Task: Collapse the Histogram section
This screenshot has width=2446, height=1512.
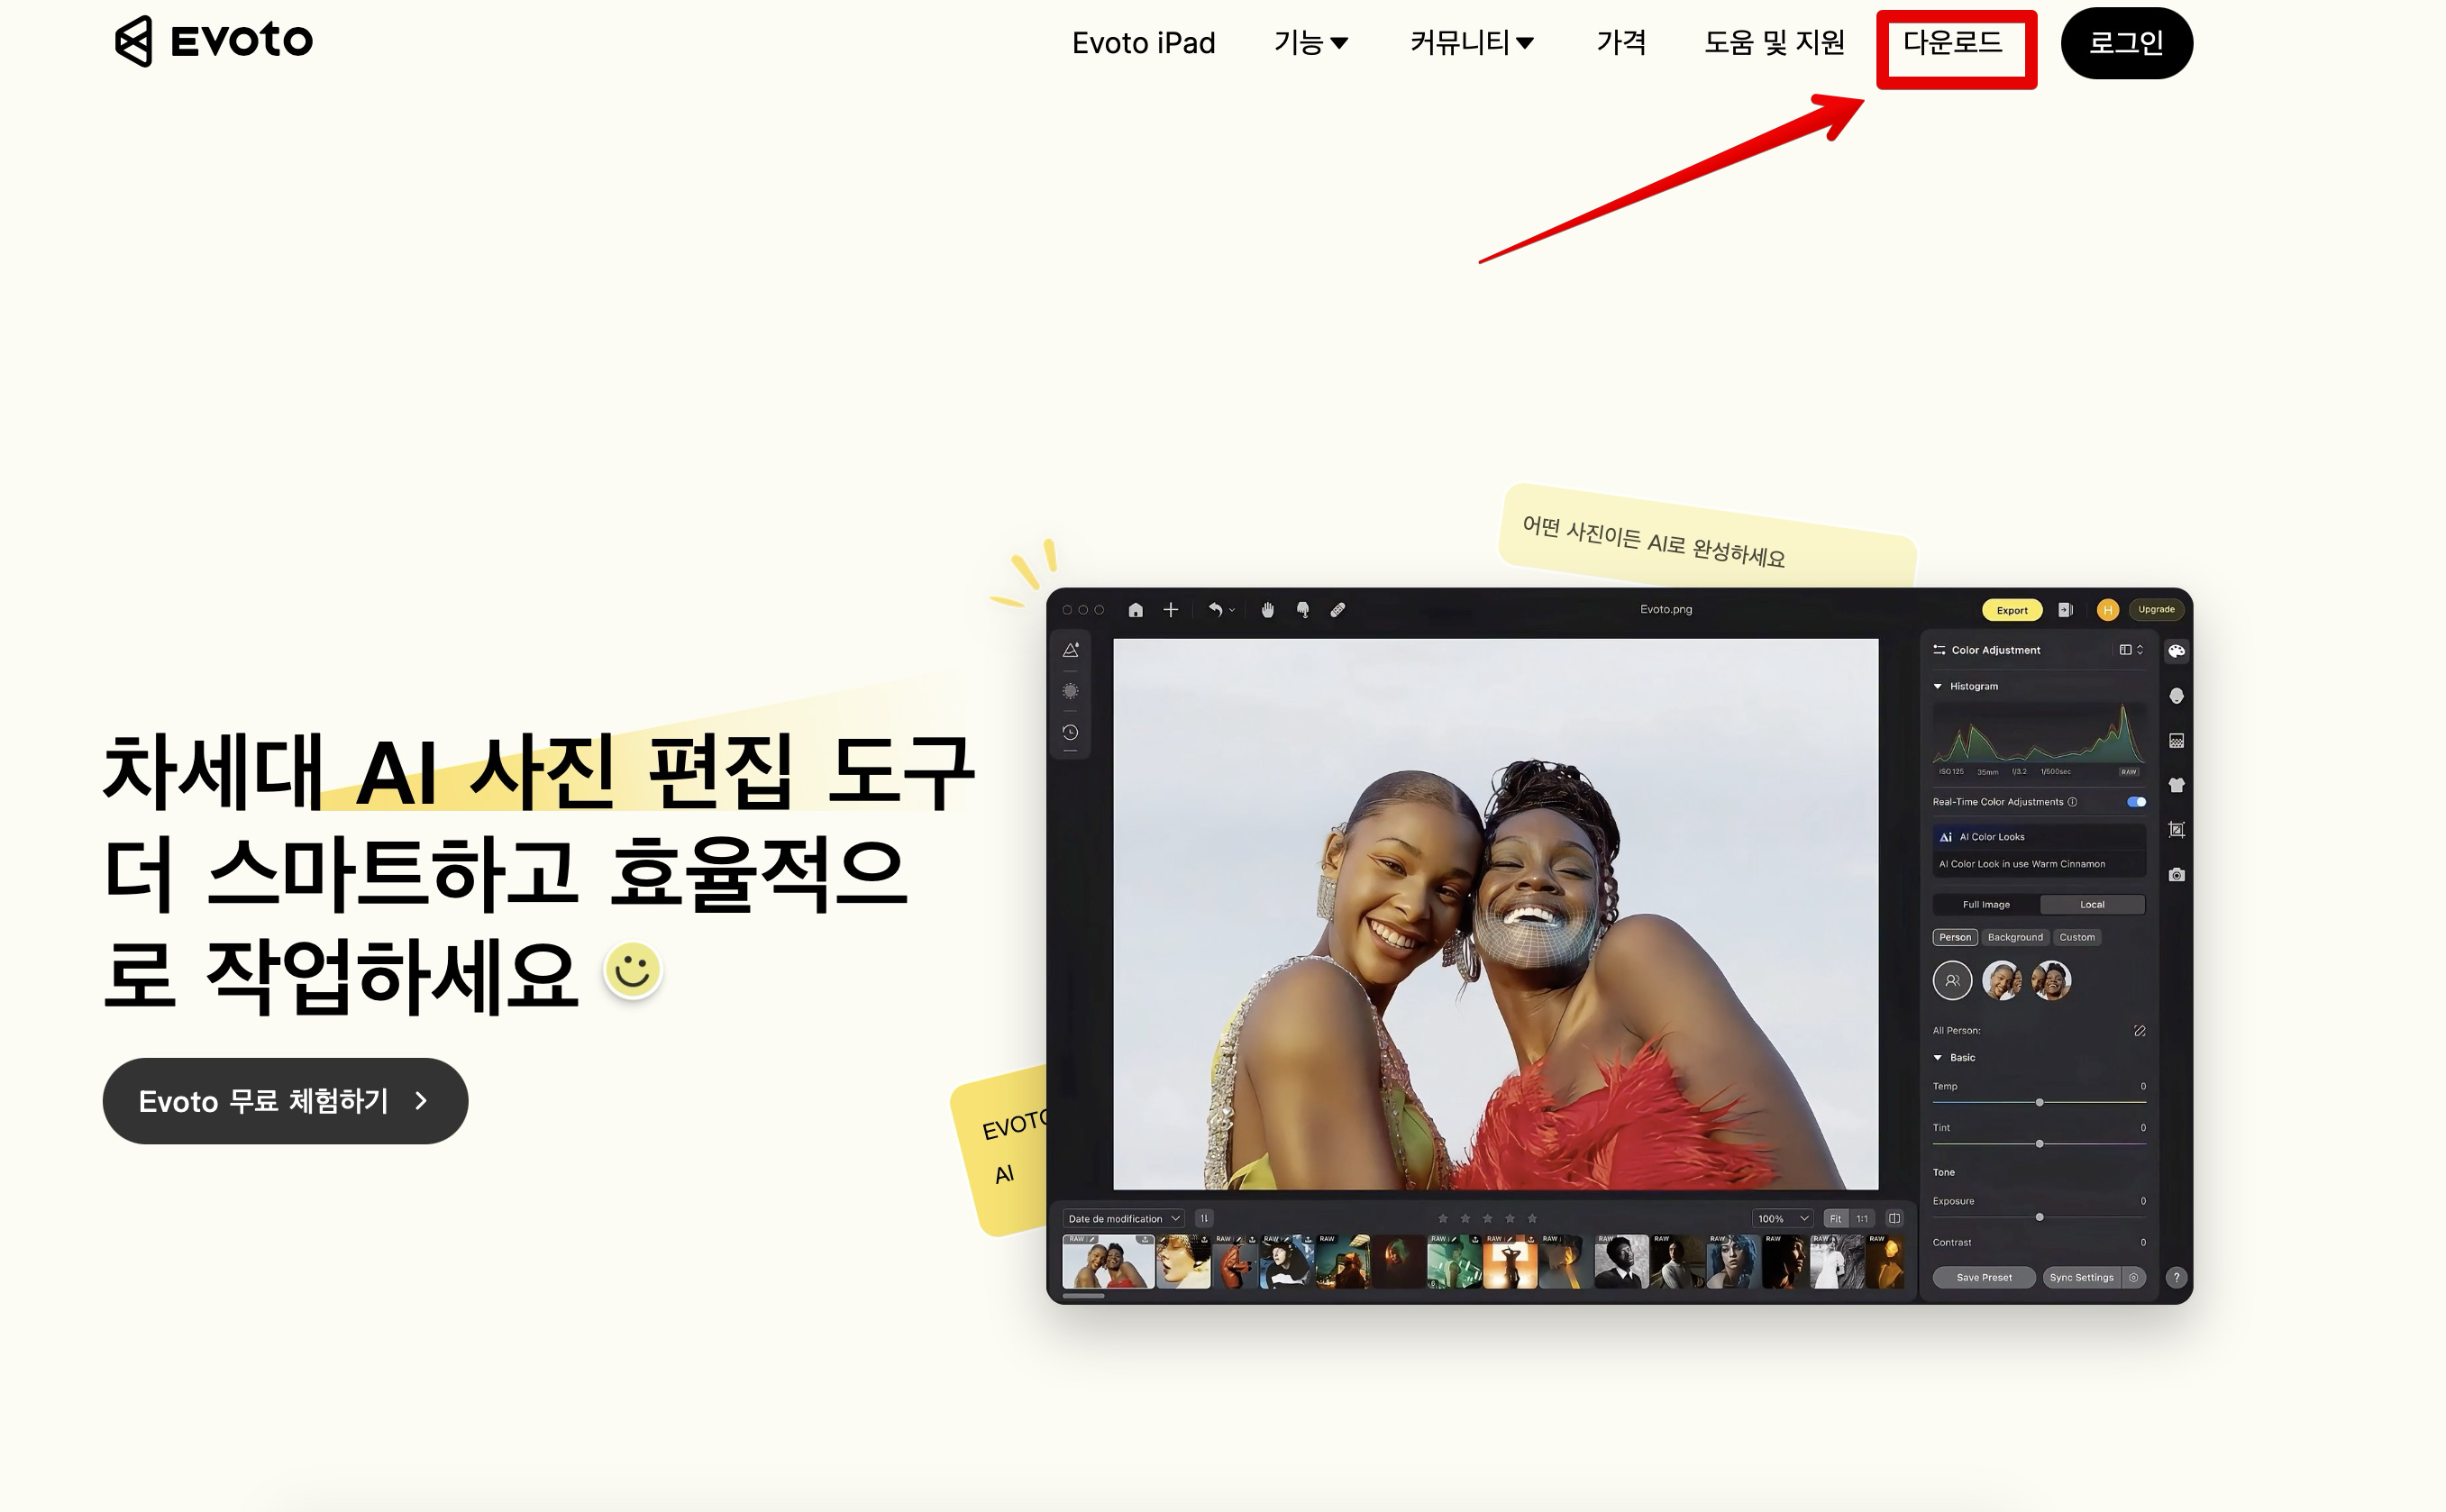Action: (x=1937, y=686)
